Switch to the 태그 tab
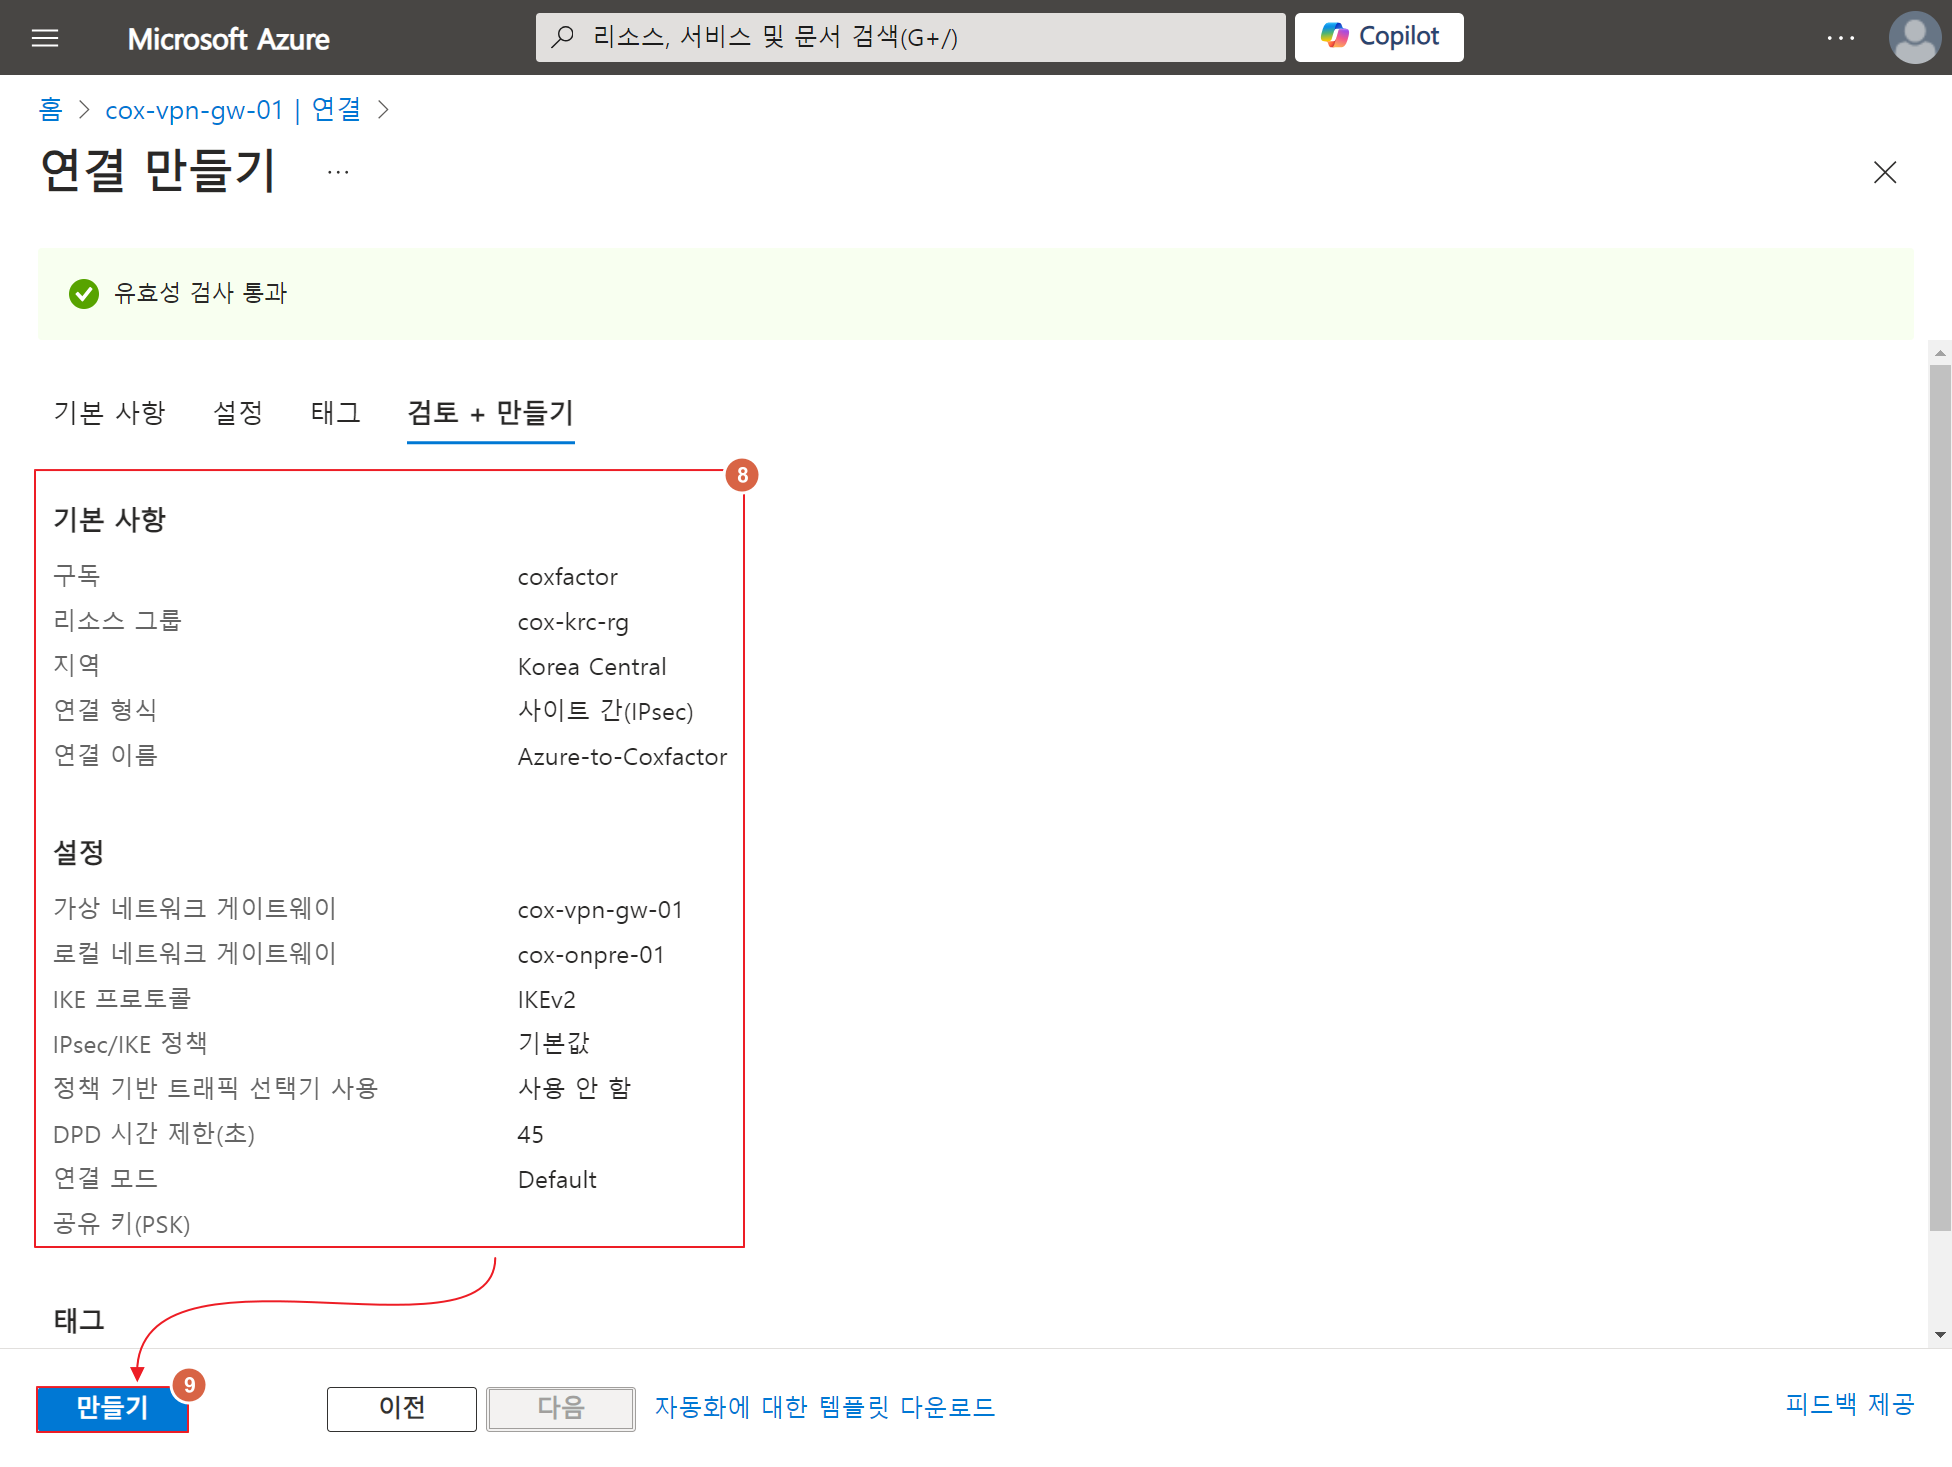The height and width of the screenshot is (1467, 1952). [x=335, y=412]
